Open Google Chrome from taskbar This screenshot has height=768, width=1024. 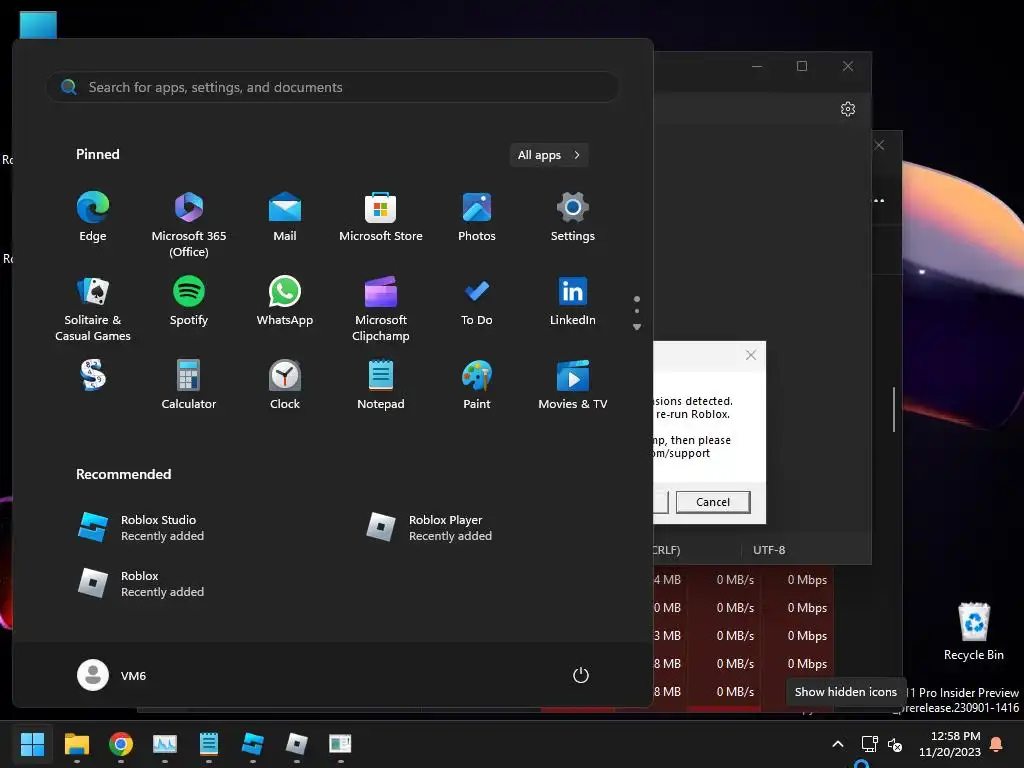point(121,744)
